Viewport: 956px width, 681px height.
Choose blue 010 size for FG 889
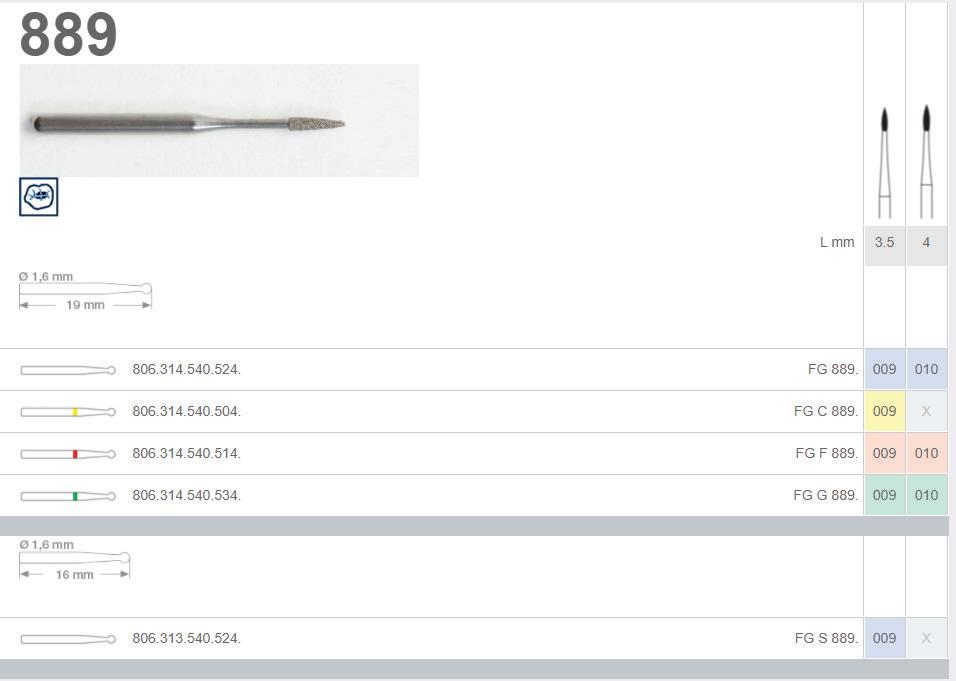coord(927,369)
